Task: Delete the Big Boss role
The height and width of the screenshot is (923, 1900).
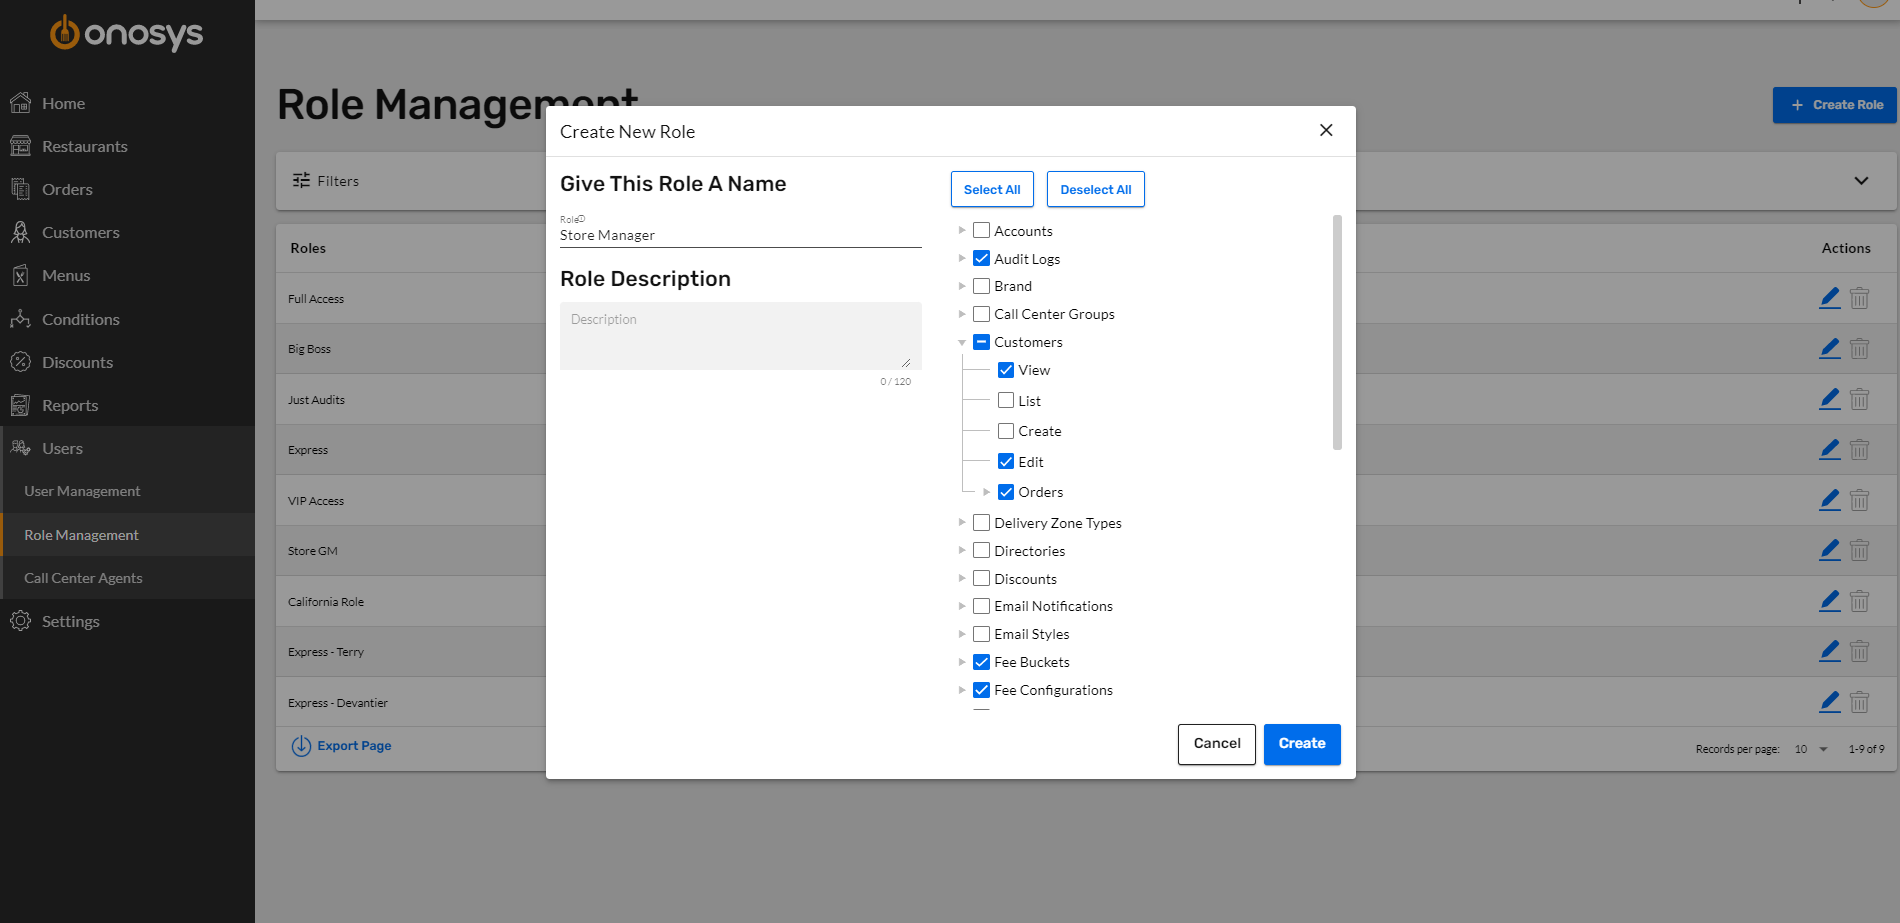Action: click(1861, 348)
